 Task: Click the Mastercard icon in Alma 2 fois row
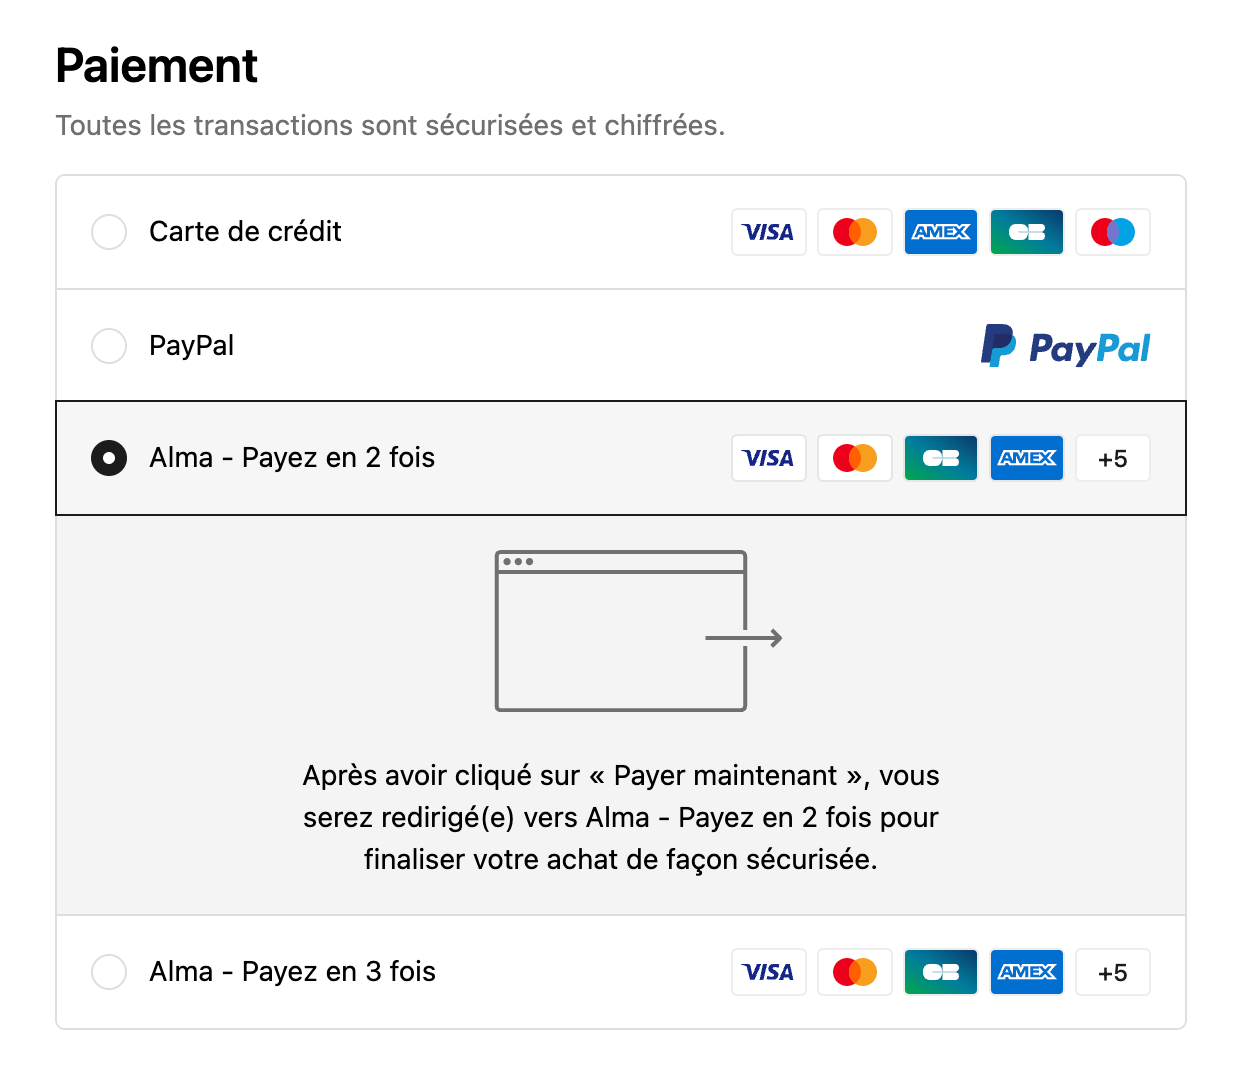tap(854, 458)
